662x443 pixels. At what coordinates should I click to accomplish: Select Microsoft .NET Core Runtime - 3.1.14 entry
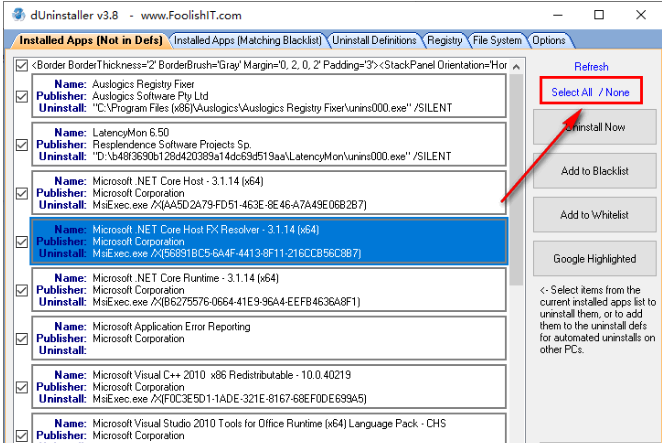pyautogui.click(x=269, y=290)
